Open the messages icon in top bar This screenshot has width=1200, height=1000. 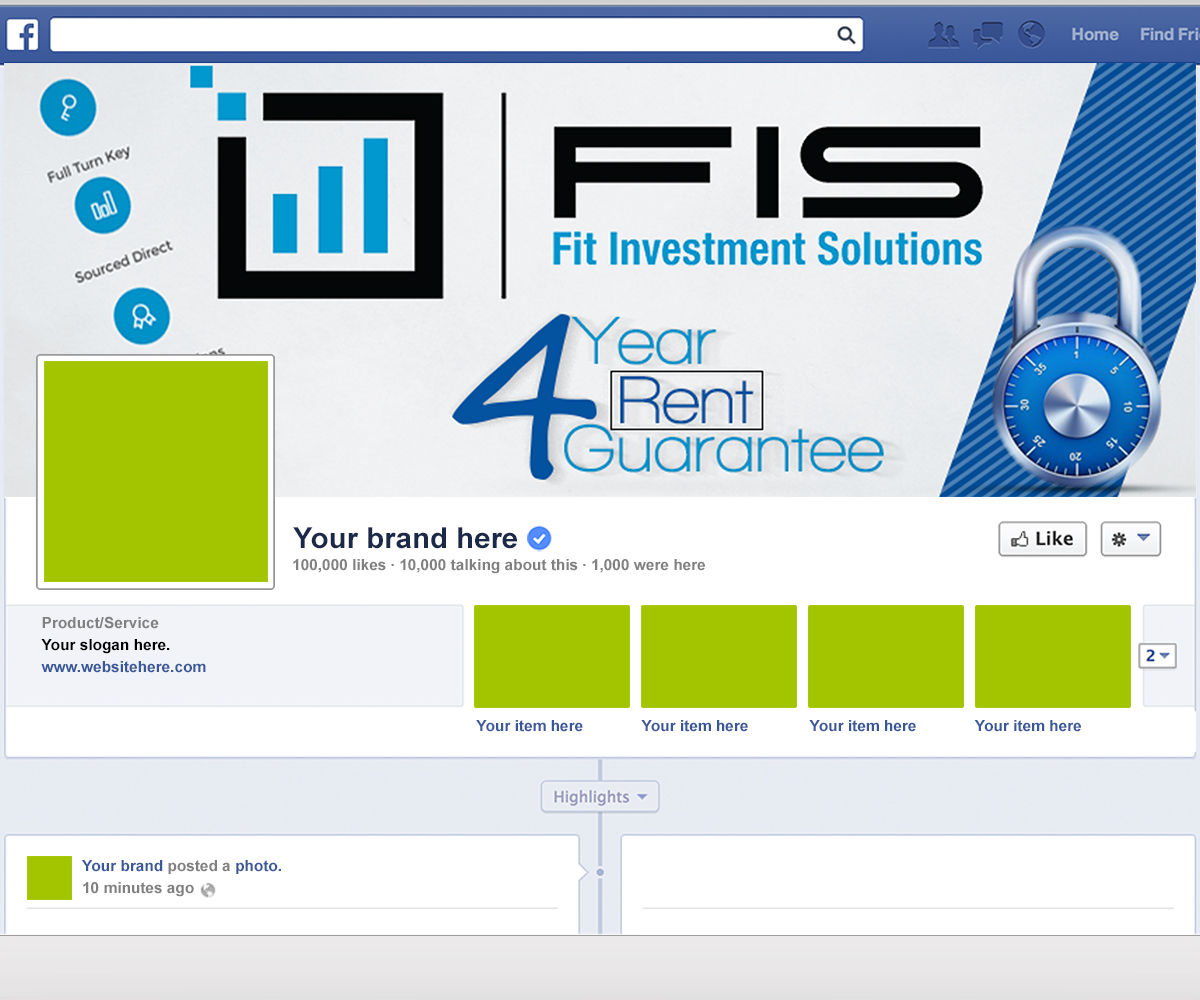tap(988, 35)
